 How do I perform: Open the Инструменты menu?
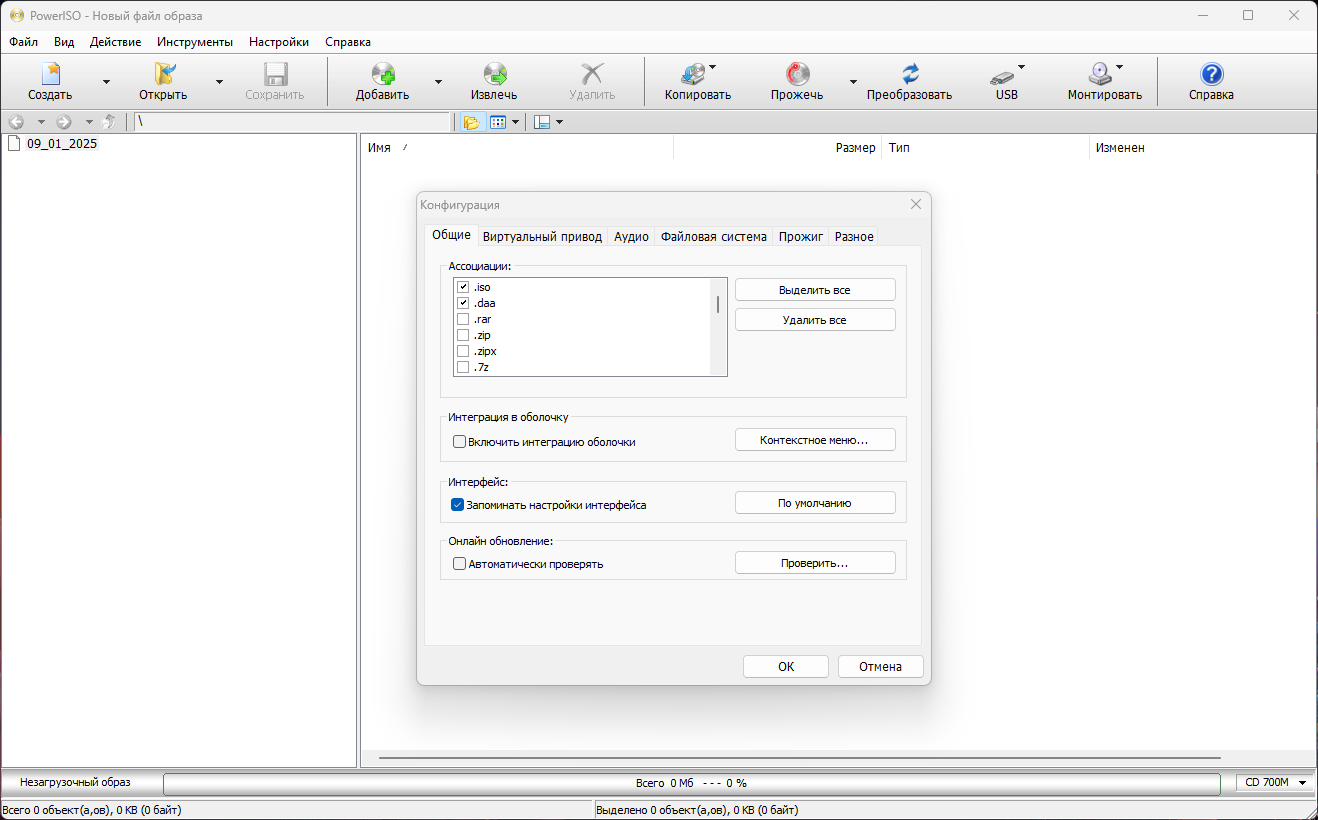(195, 42)
